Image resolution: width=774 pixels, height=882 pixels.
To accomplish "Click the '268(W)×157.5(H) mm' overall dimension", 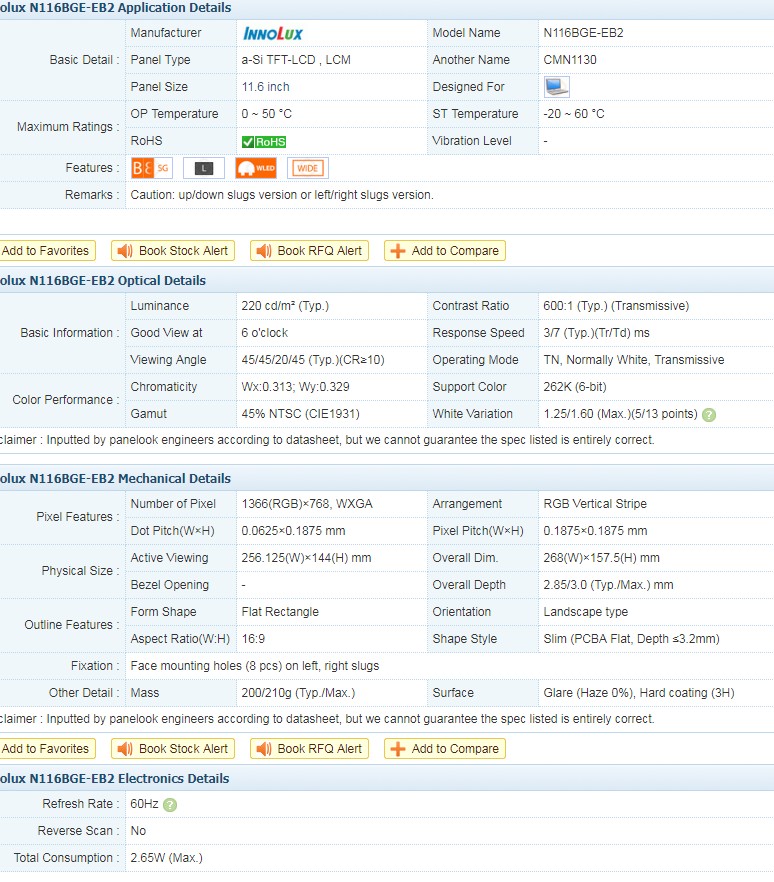I will point(601,557).
